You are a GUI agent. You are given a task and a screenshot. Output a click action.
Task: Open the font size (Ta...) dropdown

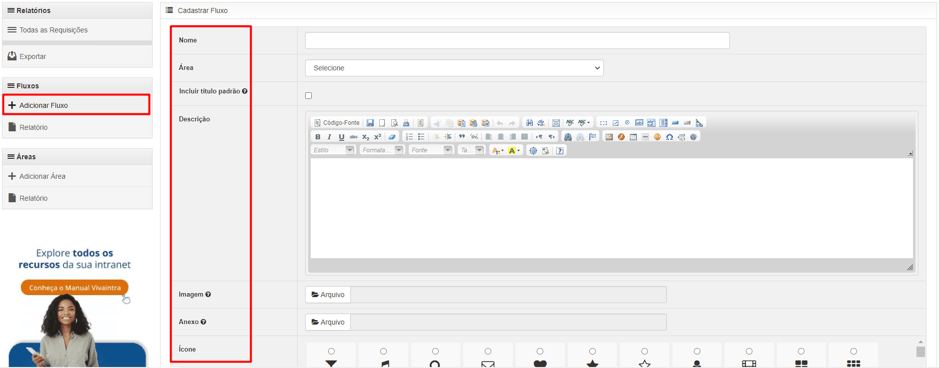coord(472,151)
